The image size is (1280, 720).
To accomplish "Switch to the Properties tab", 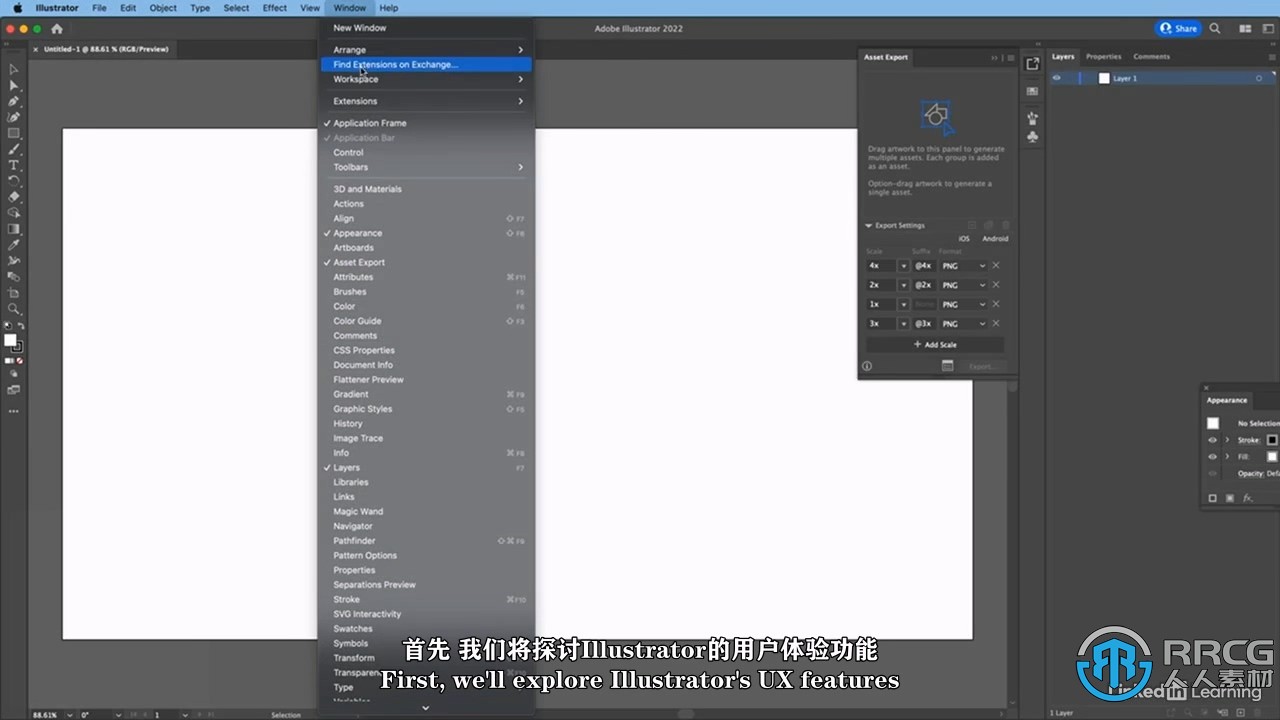I will [1104, 57].
